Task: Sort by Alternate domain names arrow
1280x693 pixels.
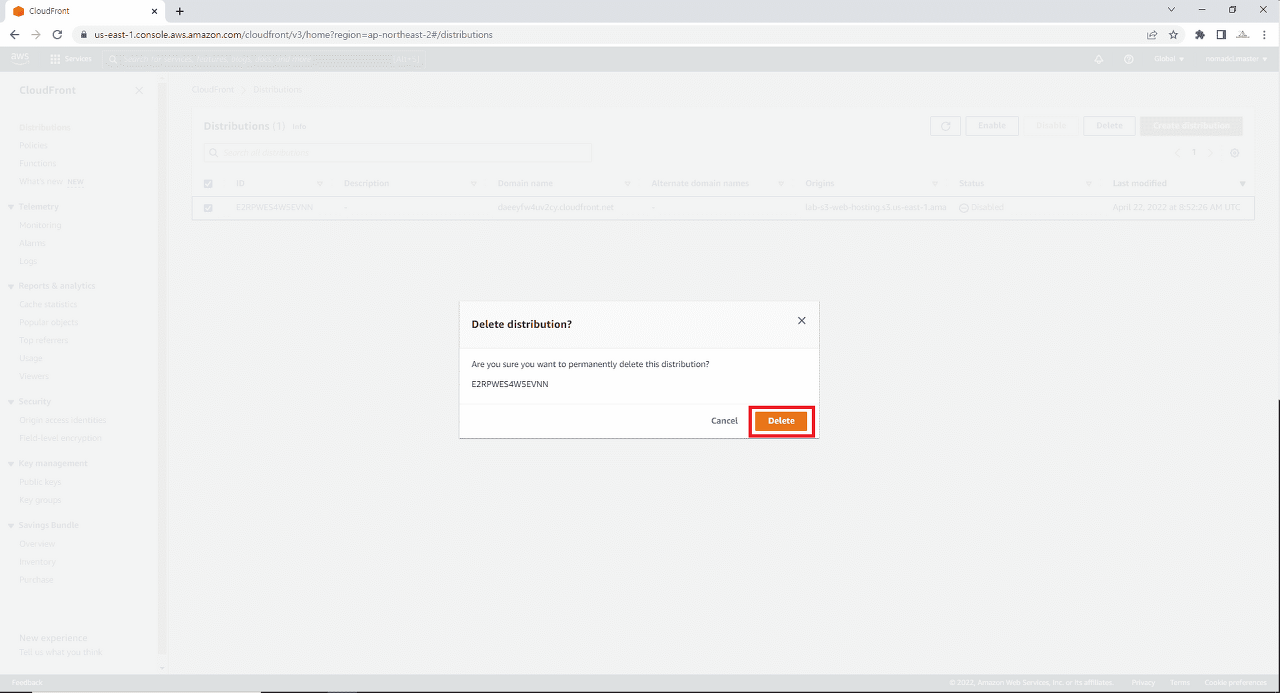Action: [x=782, y=184]
